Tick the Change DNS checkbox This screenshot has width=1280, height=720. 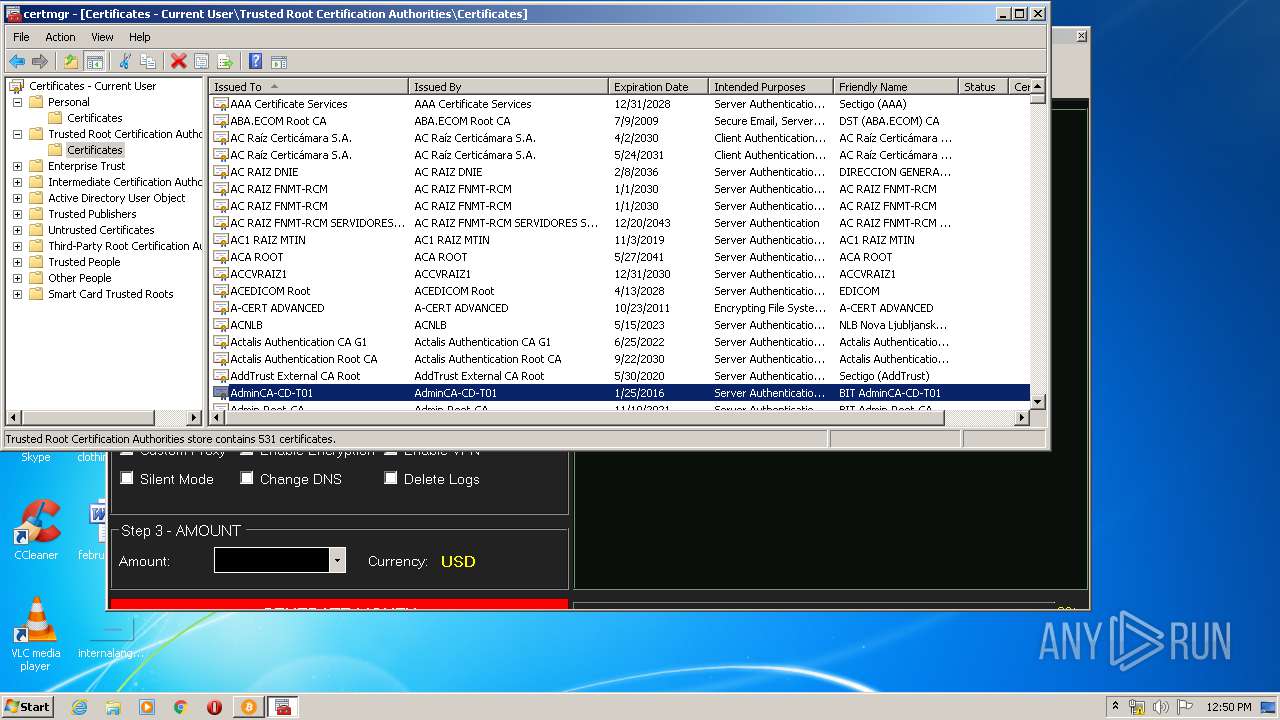click(x=247, y=479)
